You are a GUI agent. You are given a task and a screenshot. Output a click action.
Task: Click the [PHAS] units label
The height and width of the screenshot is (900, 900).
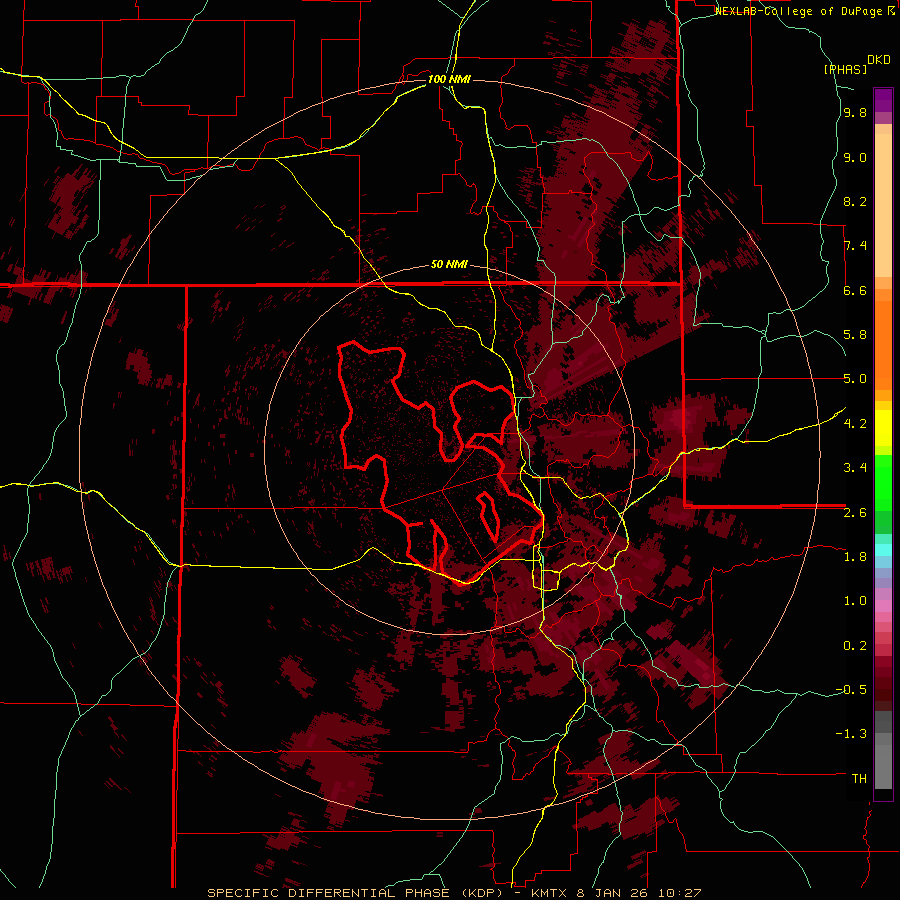click(x=845, y=69)
